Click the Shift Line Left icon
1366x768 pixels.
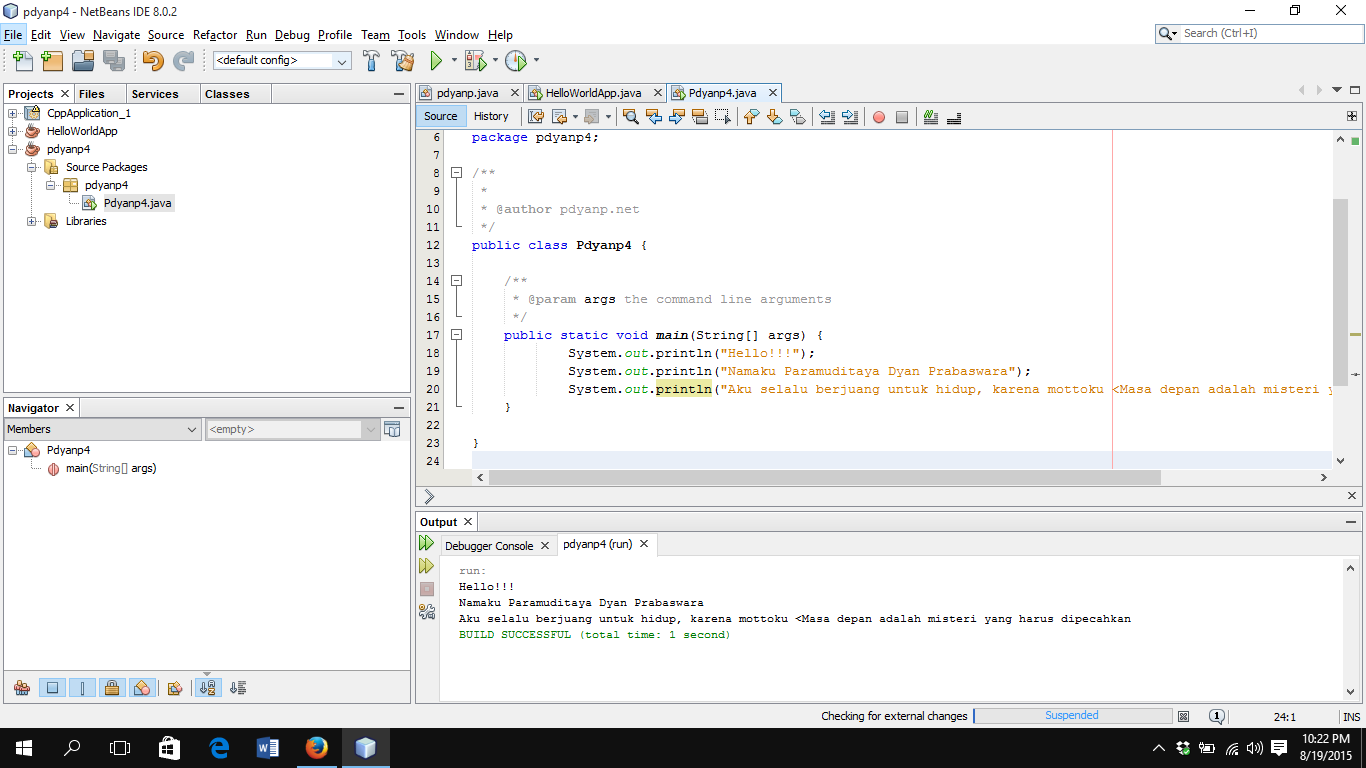click(x=827, y=117)
